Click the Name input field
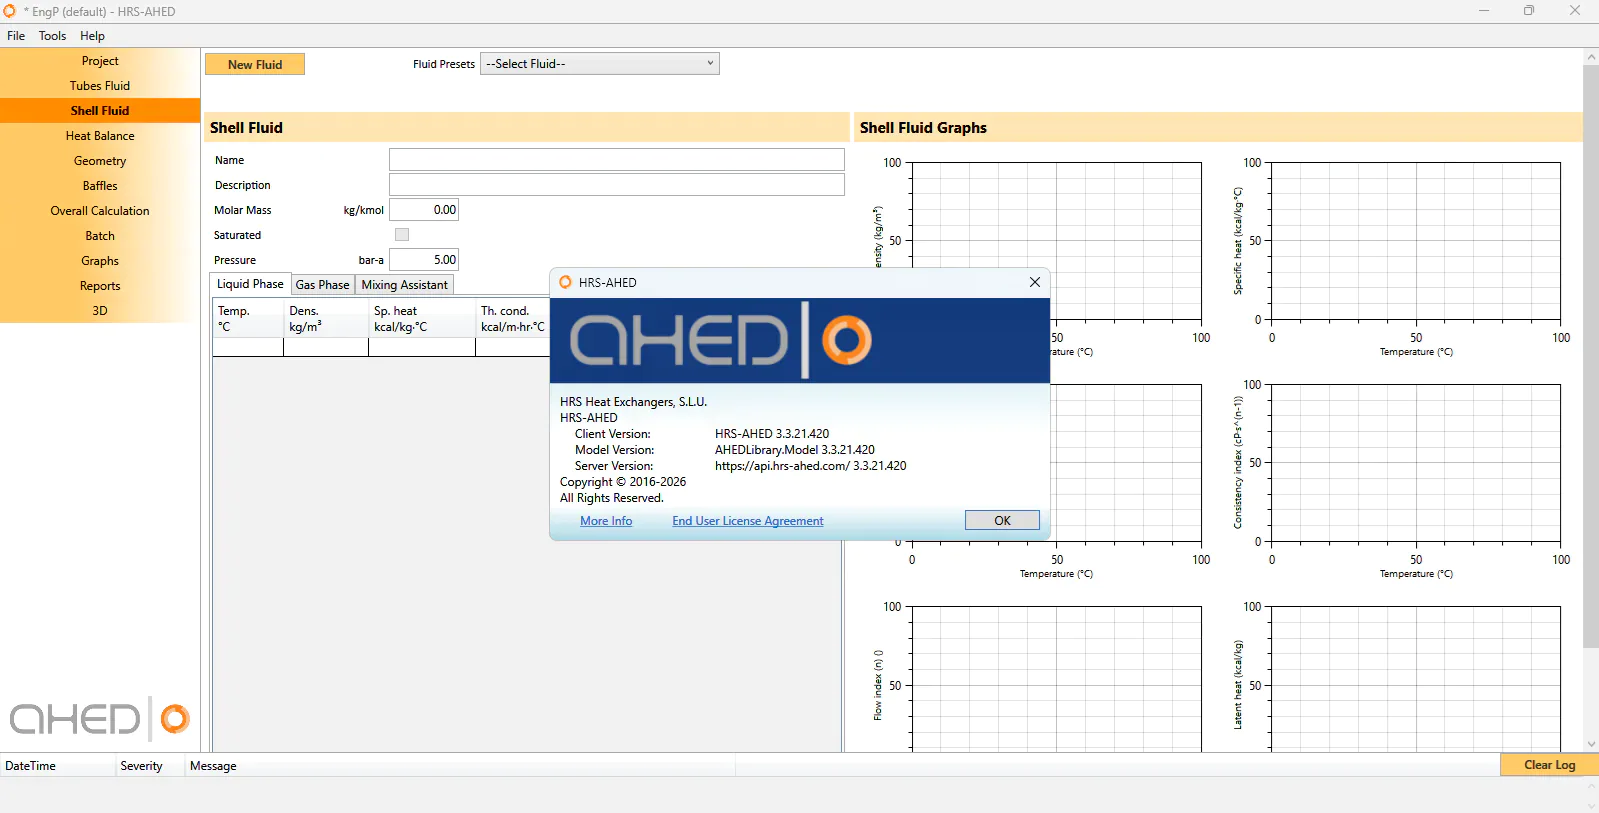 click(x=617, y=160)
